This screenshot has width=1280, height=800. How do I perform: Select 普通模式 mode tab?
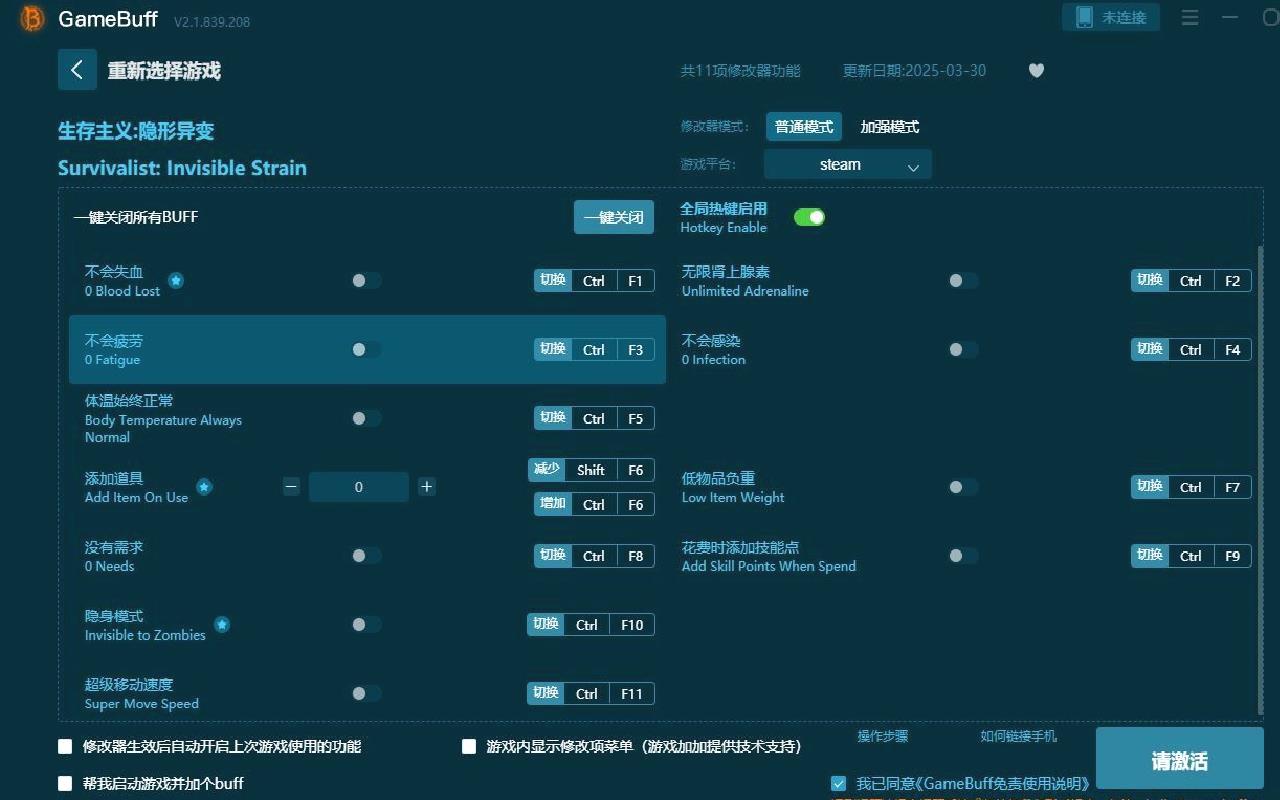pyautogui.click(x=804, y=127)
